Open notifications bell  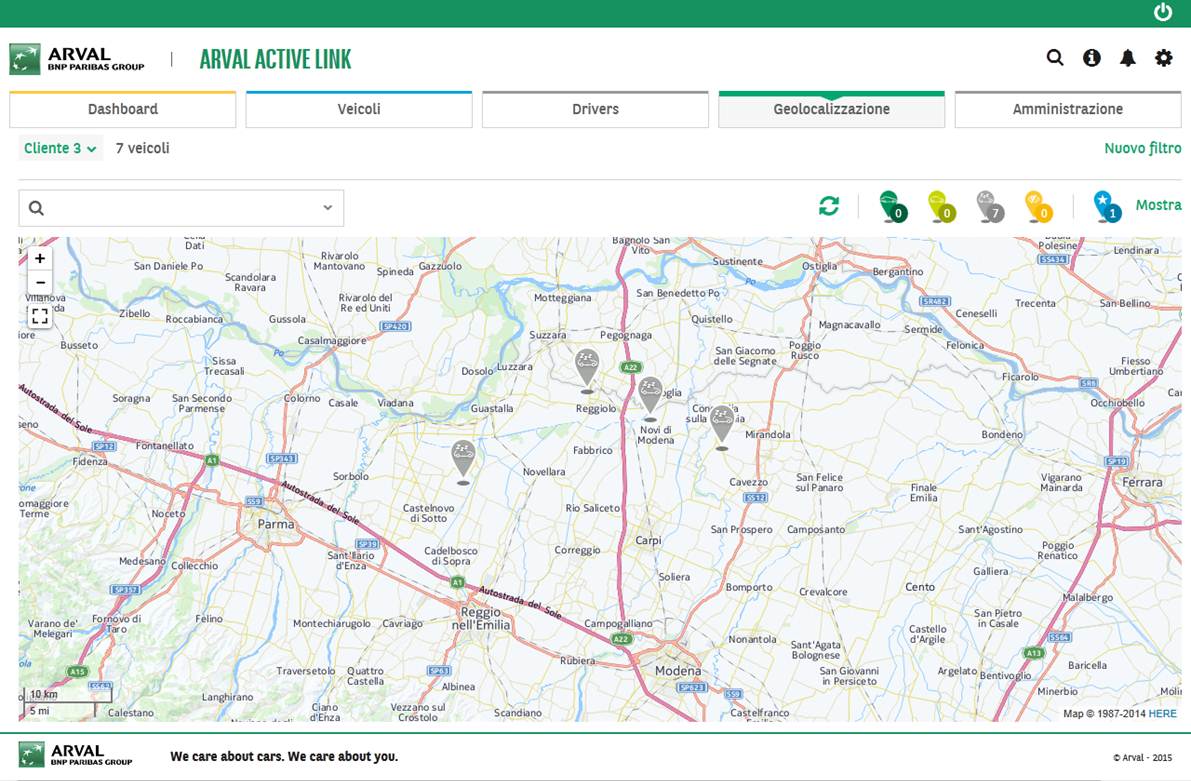(1128, 58)
